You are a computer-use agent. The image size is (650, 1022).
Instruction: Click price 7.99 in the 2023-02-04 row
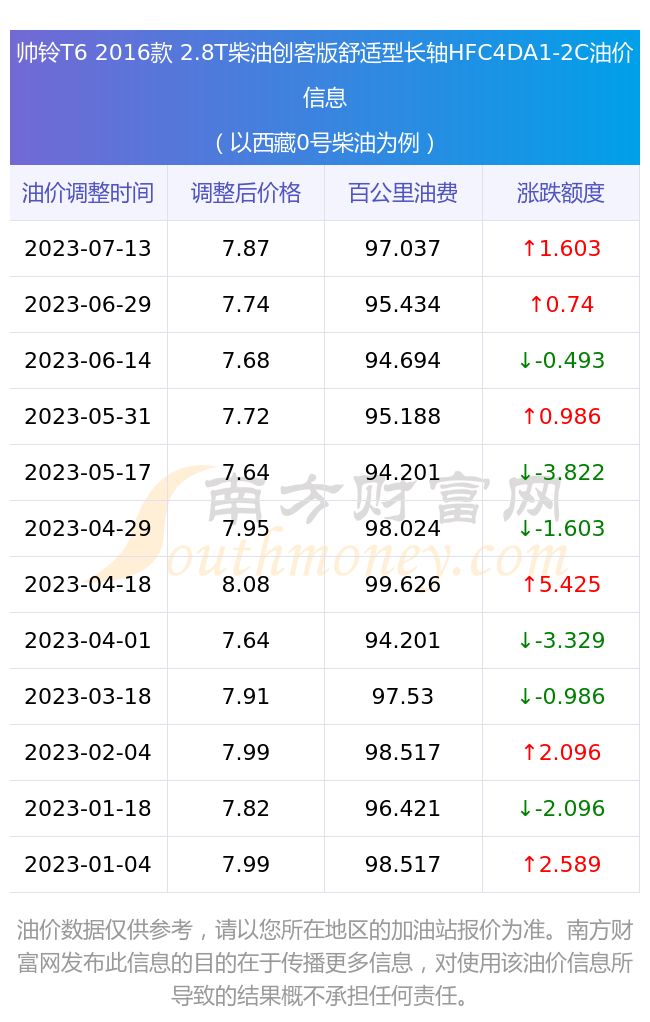pyautogui.click(x=246, y=753)
